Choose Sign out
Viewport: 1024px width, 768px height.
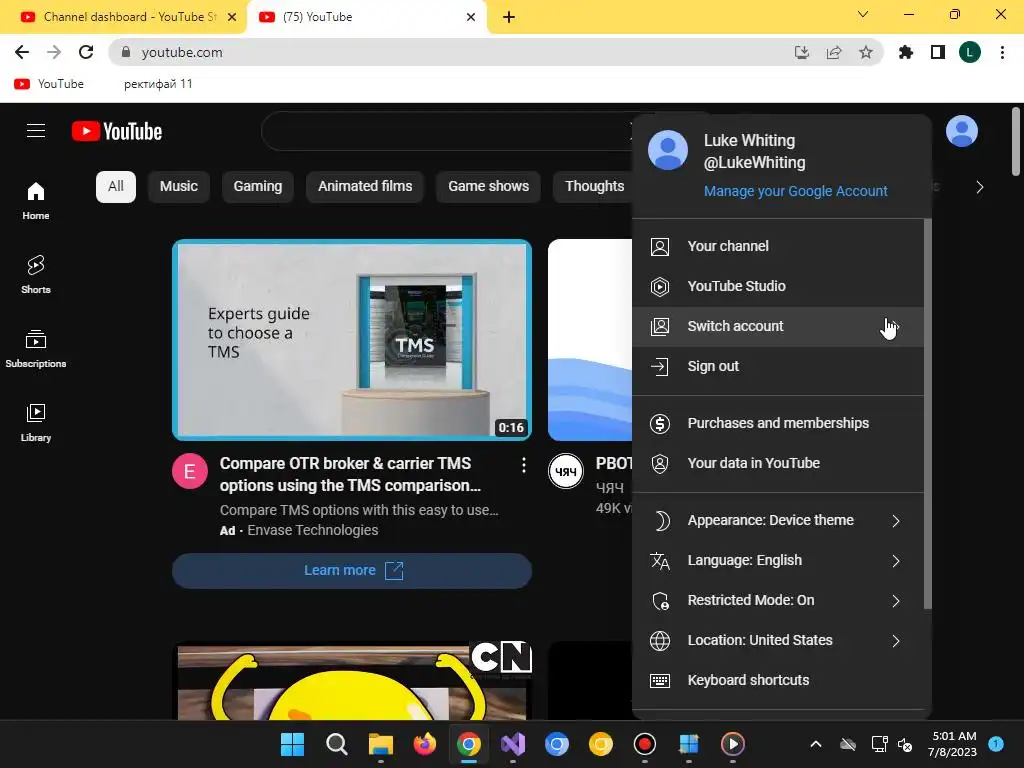(778, 366)
